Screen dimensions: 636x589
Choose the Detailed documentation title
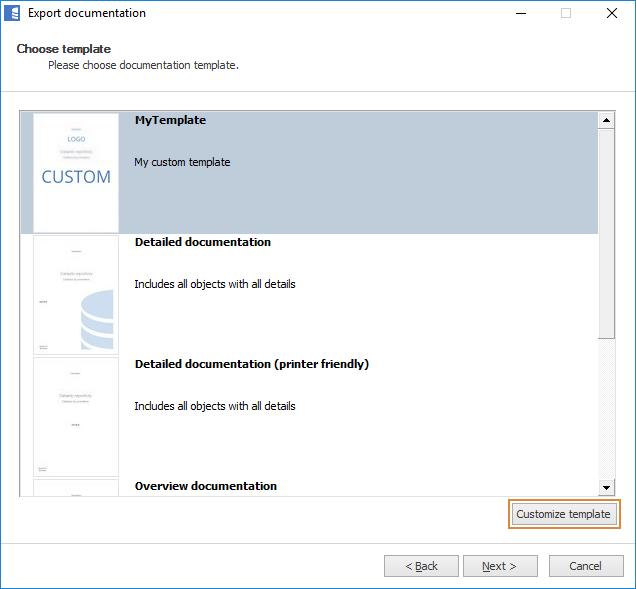click(x=202, y=242)
